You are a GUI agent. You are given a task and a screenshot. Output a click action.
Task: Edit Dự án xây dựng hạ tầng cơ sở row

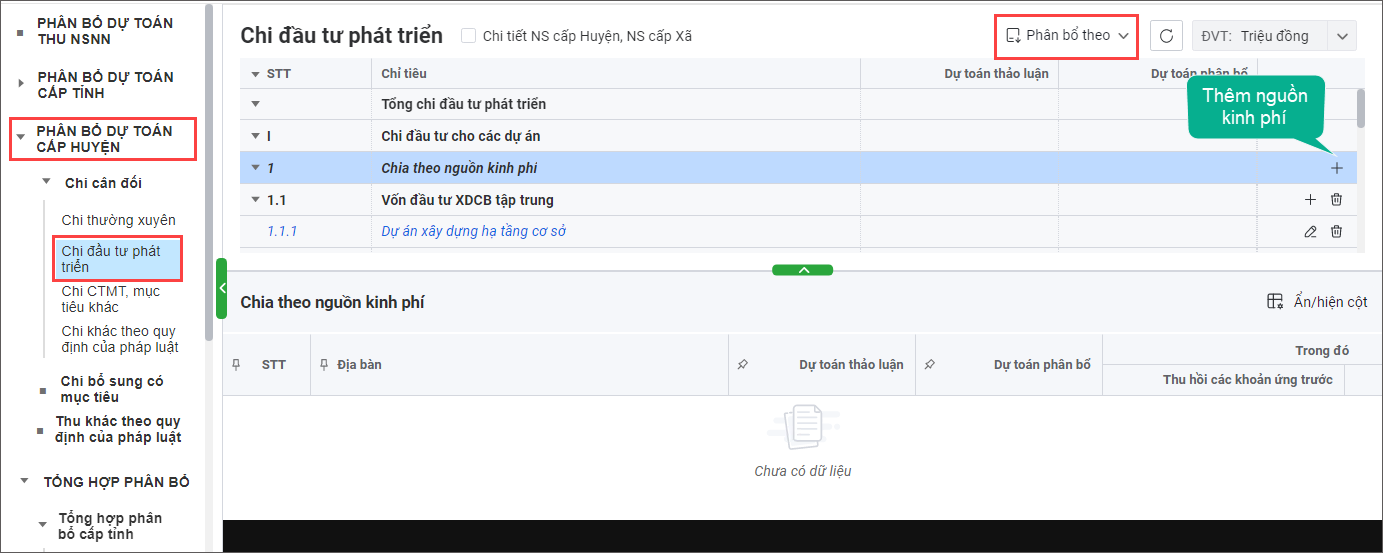click(1310, 232)
